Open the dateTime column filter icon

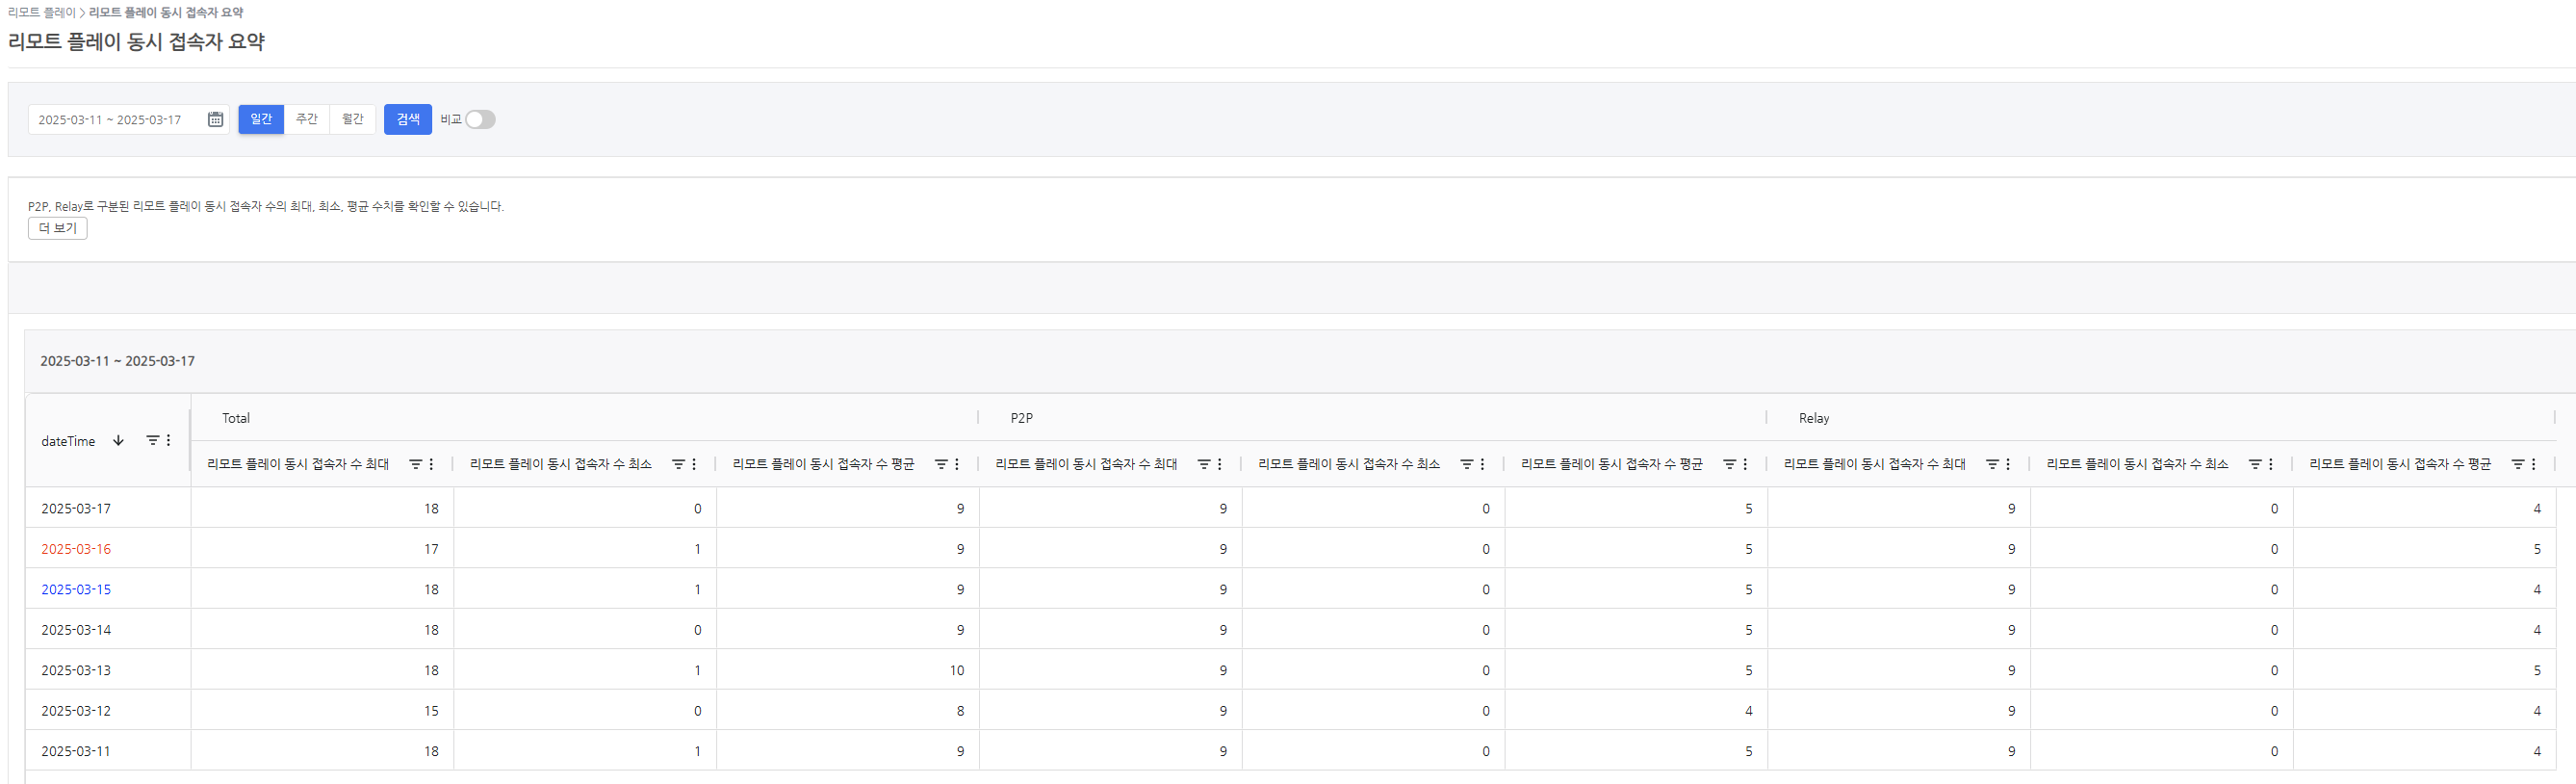[152, 441]
